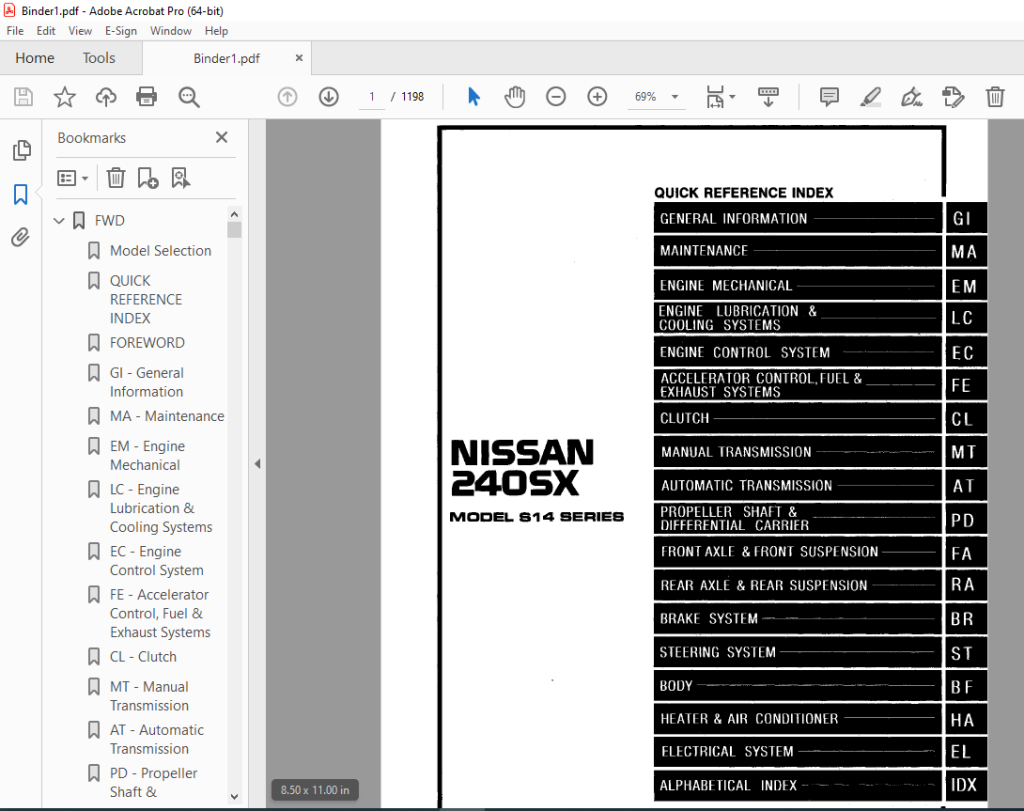Collapse the navigation pane with arrow
The height and width of the screenshot is (811, 1024).
[257, 464]
